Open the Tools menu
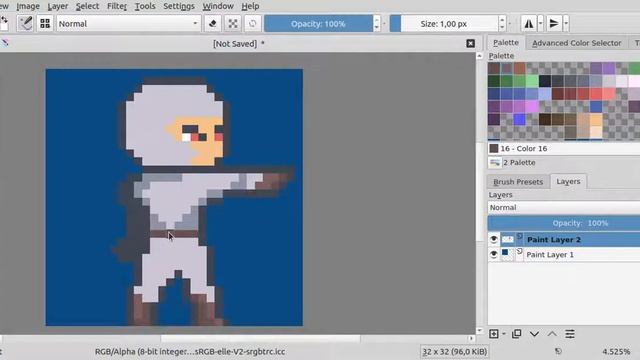 145,6
